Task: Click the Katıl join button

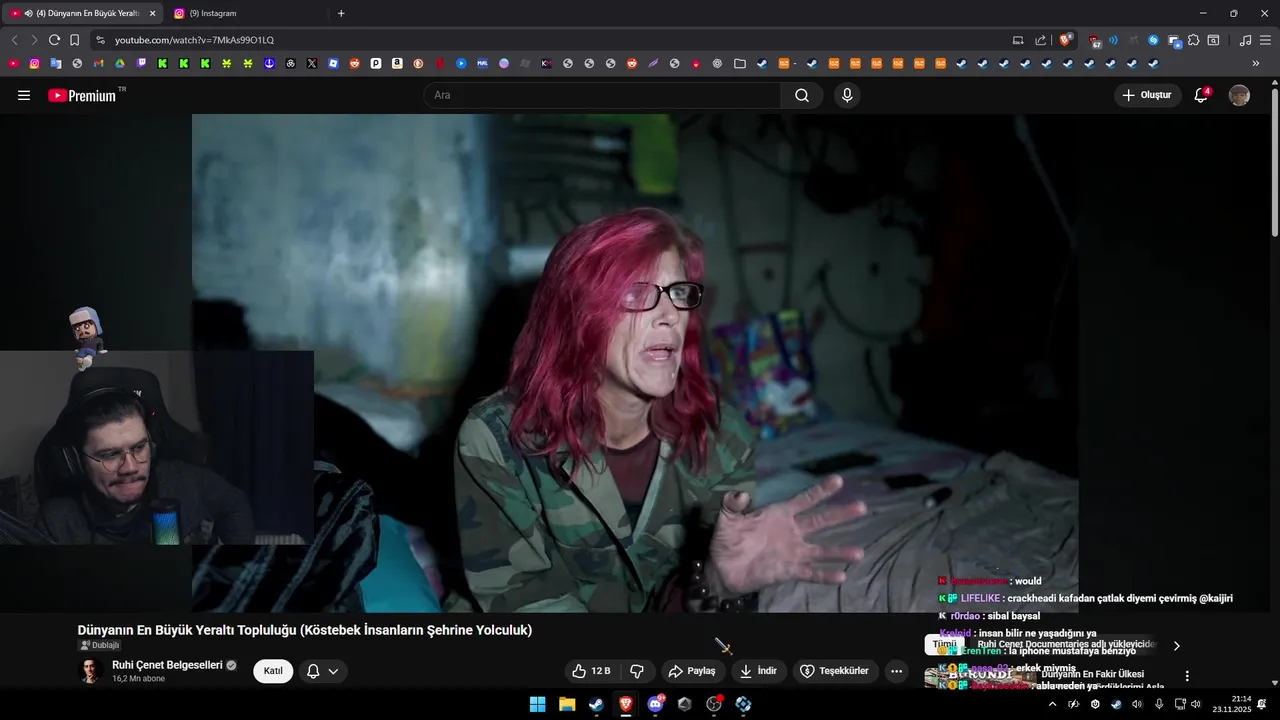Action: tap(273, 671)
